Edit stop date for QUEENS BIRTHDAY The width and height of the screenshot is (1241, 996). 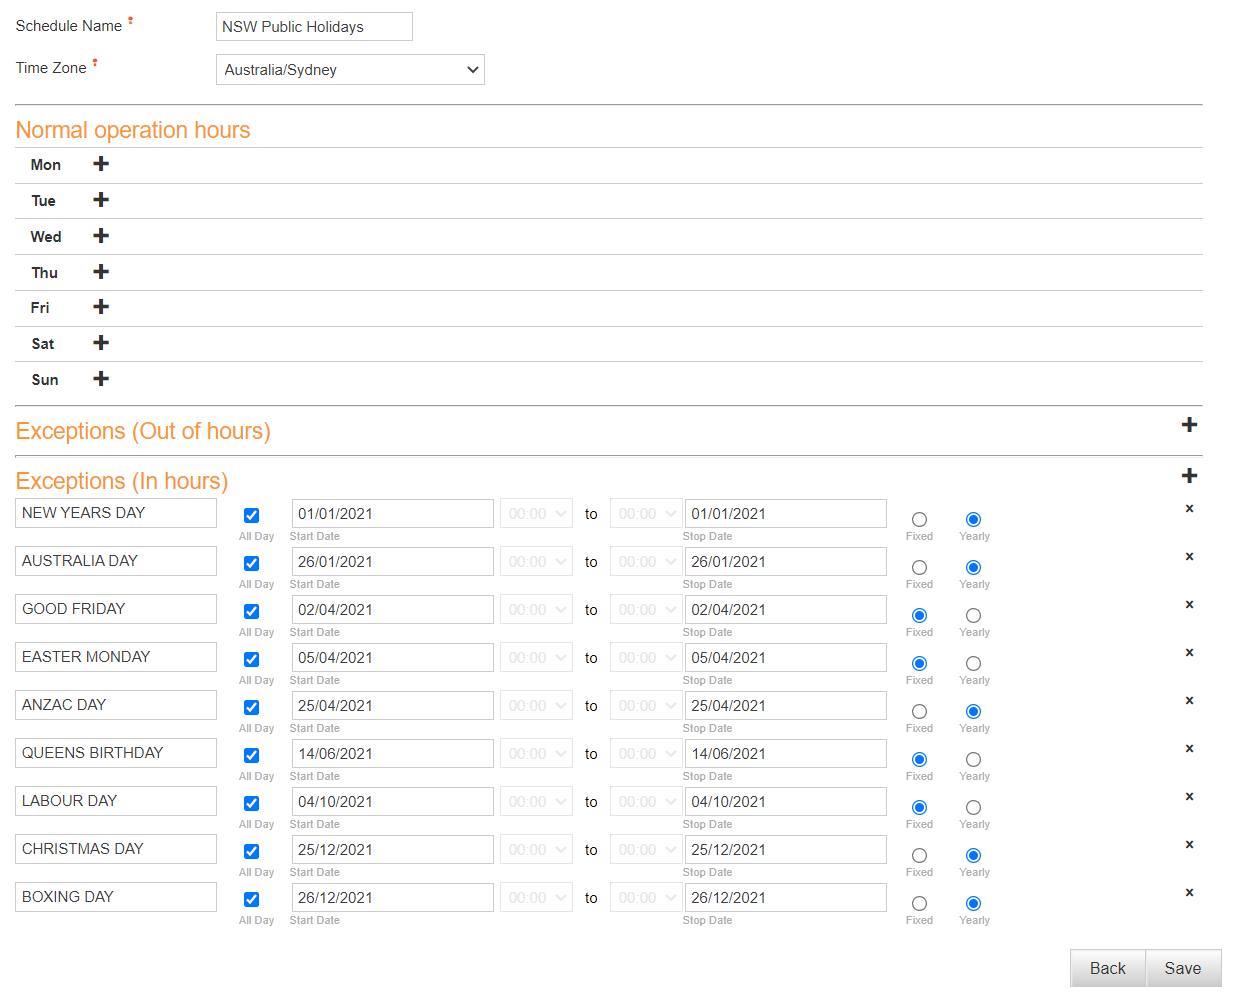coord(786,754)
